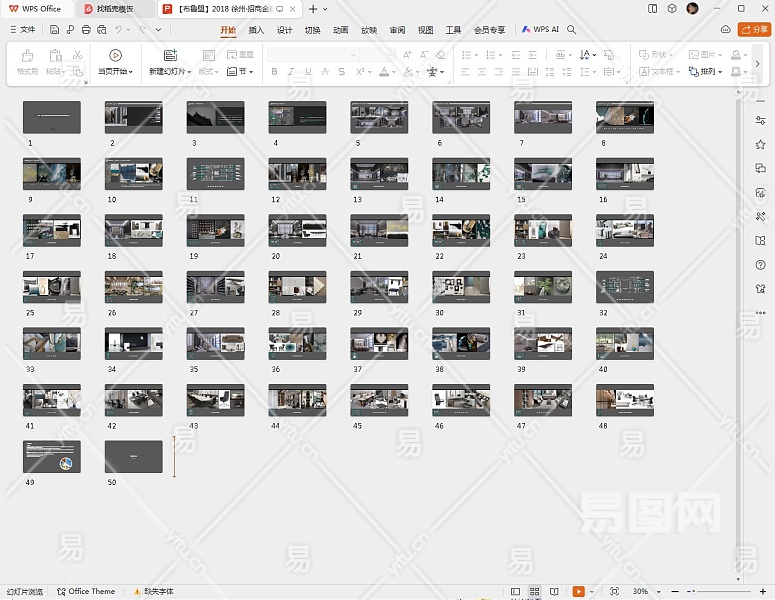Click the star icon in right sidebar
The height and width of the screenshot is (600, 775).
[x=761, y=144]
